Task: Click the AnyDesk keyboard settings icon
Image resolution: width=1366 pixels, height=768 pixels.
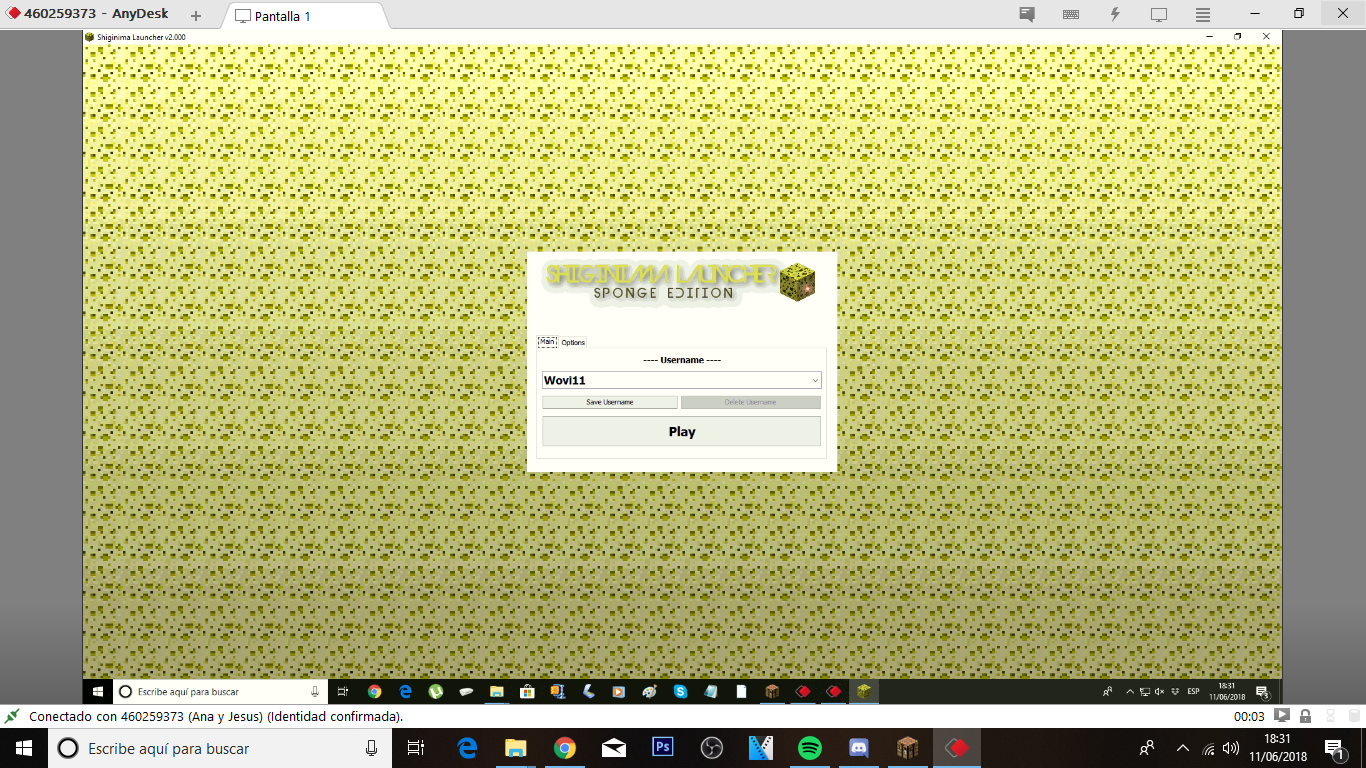Action: [x=1071, y=14]
